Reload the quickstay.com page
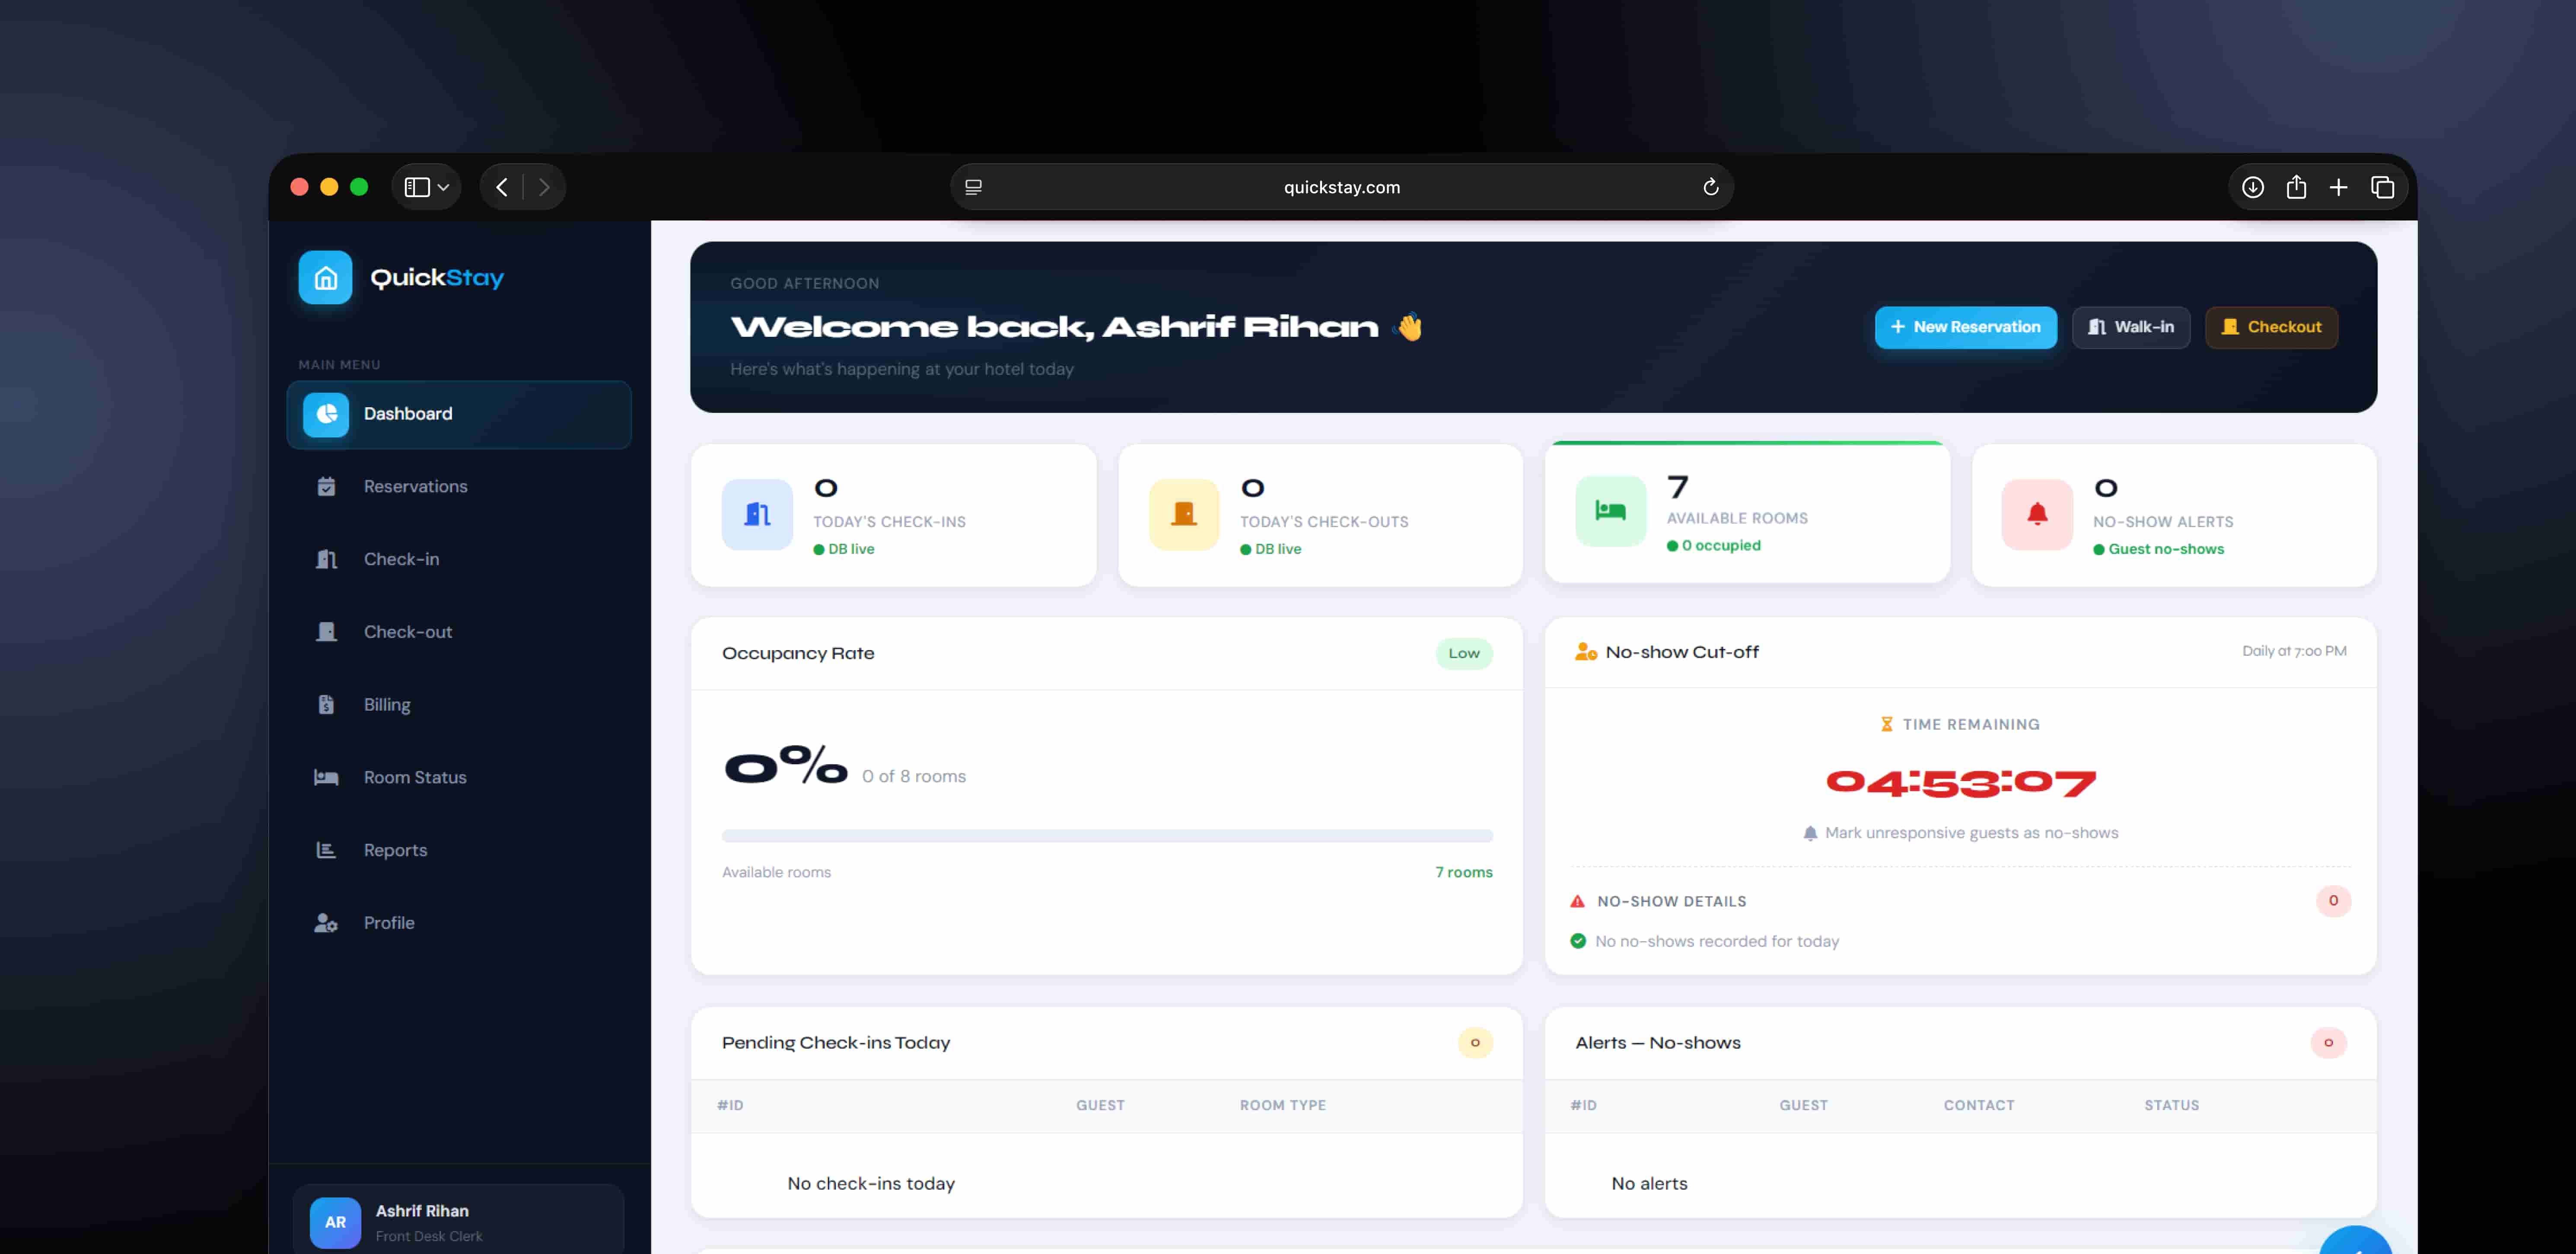Screen dimensions: 2576x1254 1710,187
